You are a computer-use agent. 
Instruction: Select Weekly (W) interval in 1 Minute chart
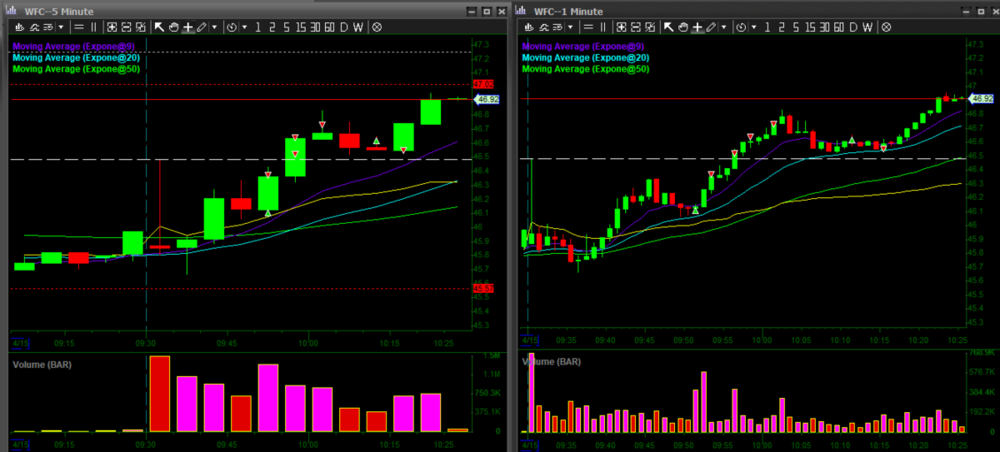click(x=866, y=28)
